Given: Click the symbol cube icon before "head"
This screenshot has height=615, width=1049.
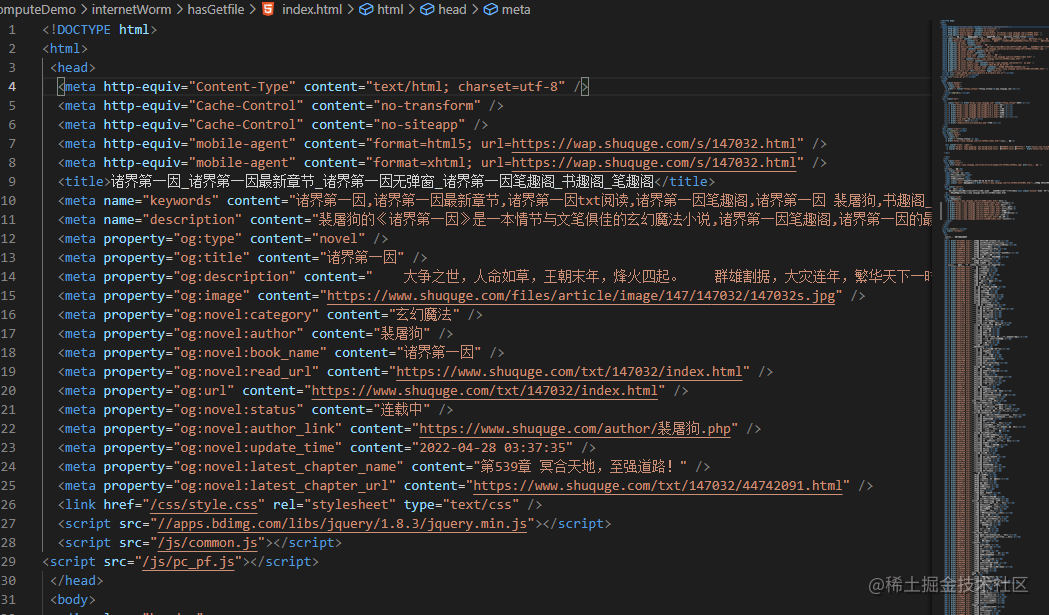Looking at the screenshot, I should 427,9.
